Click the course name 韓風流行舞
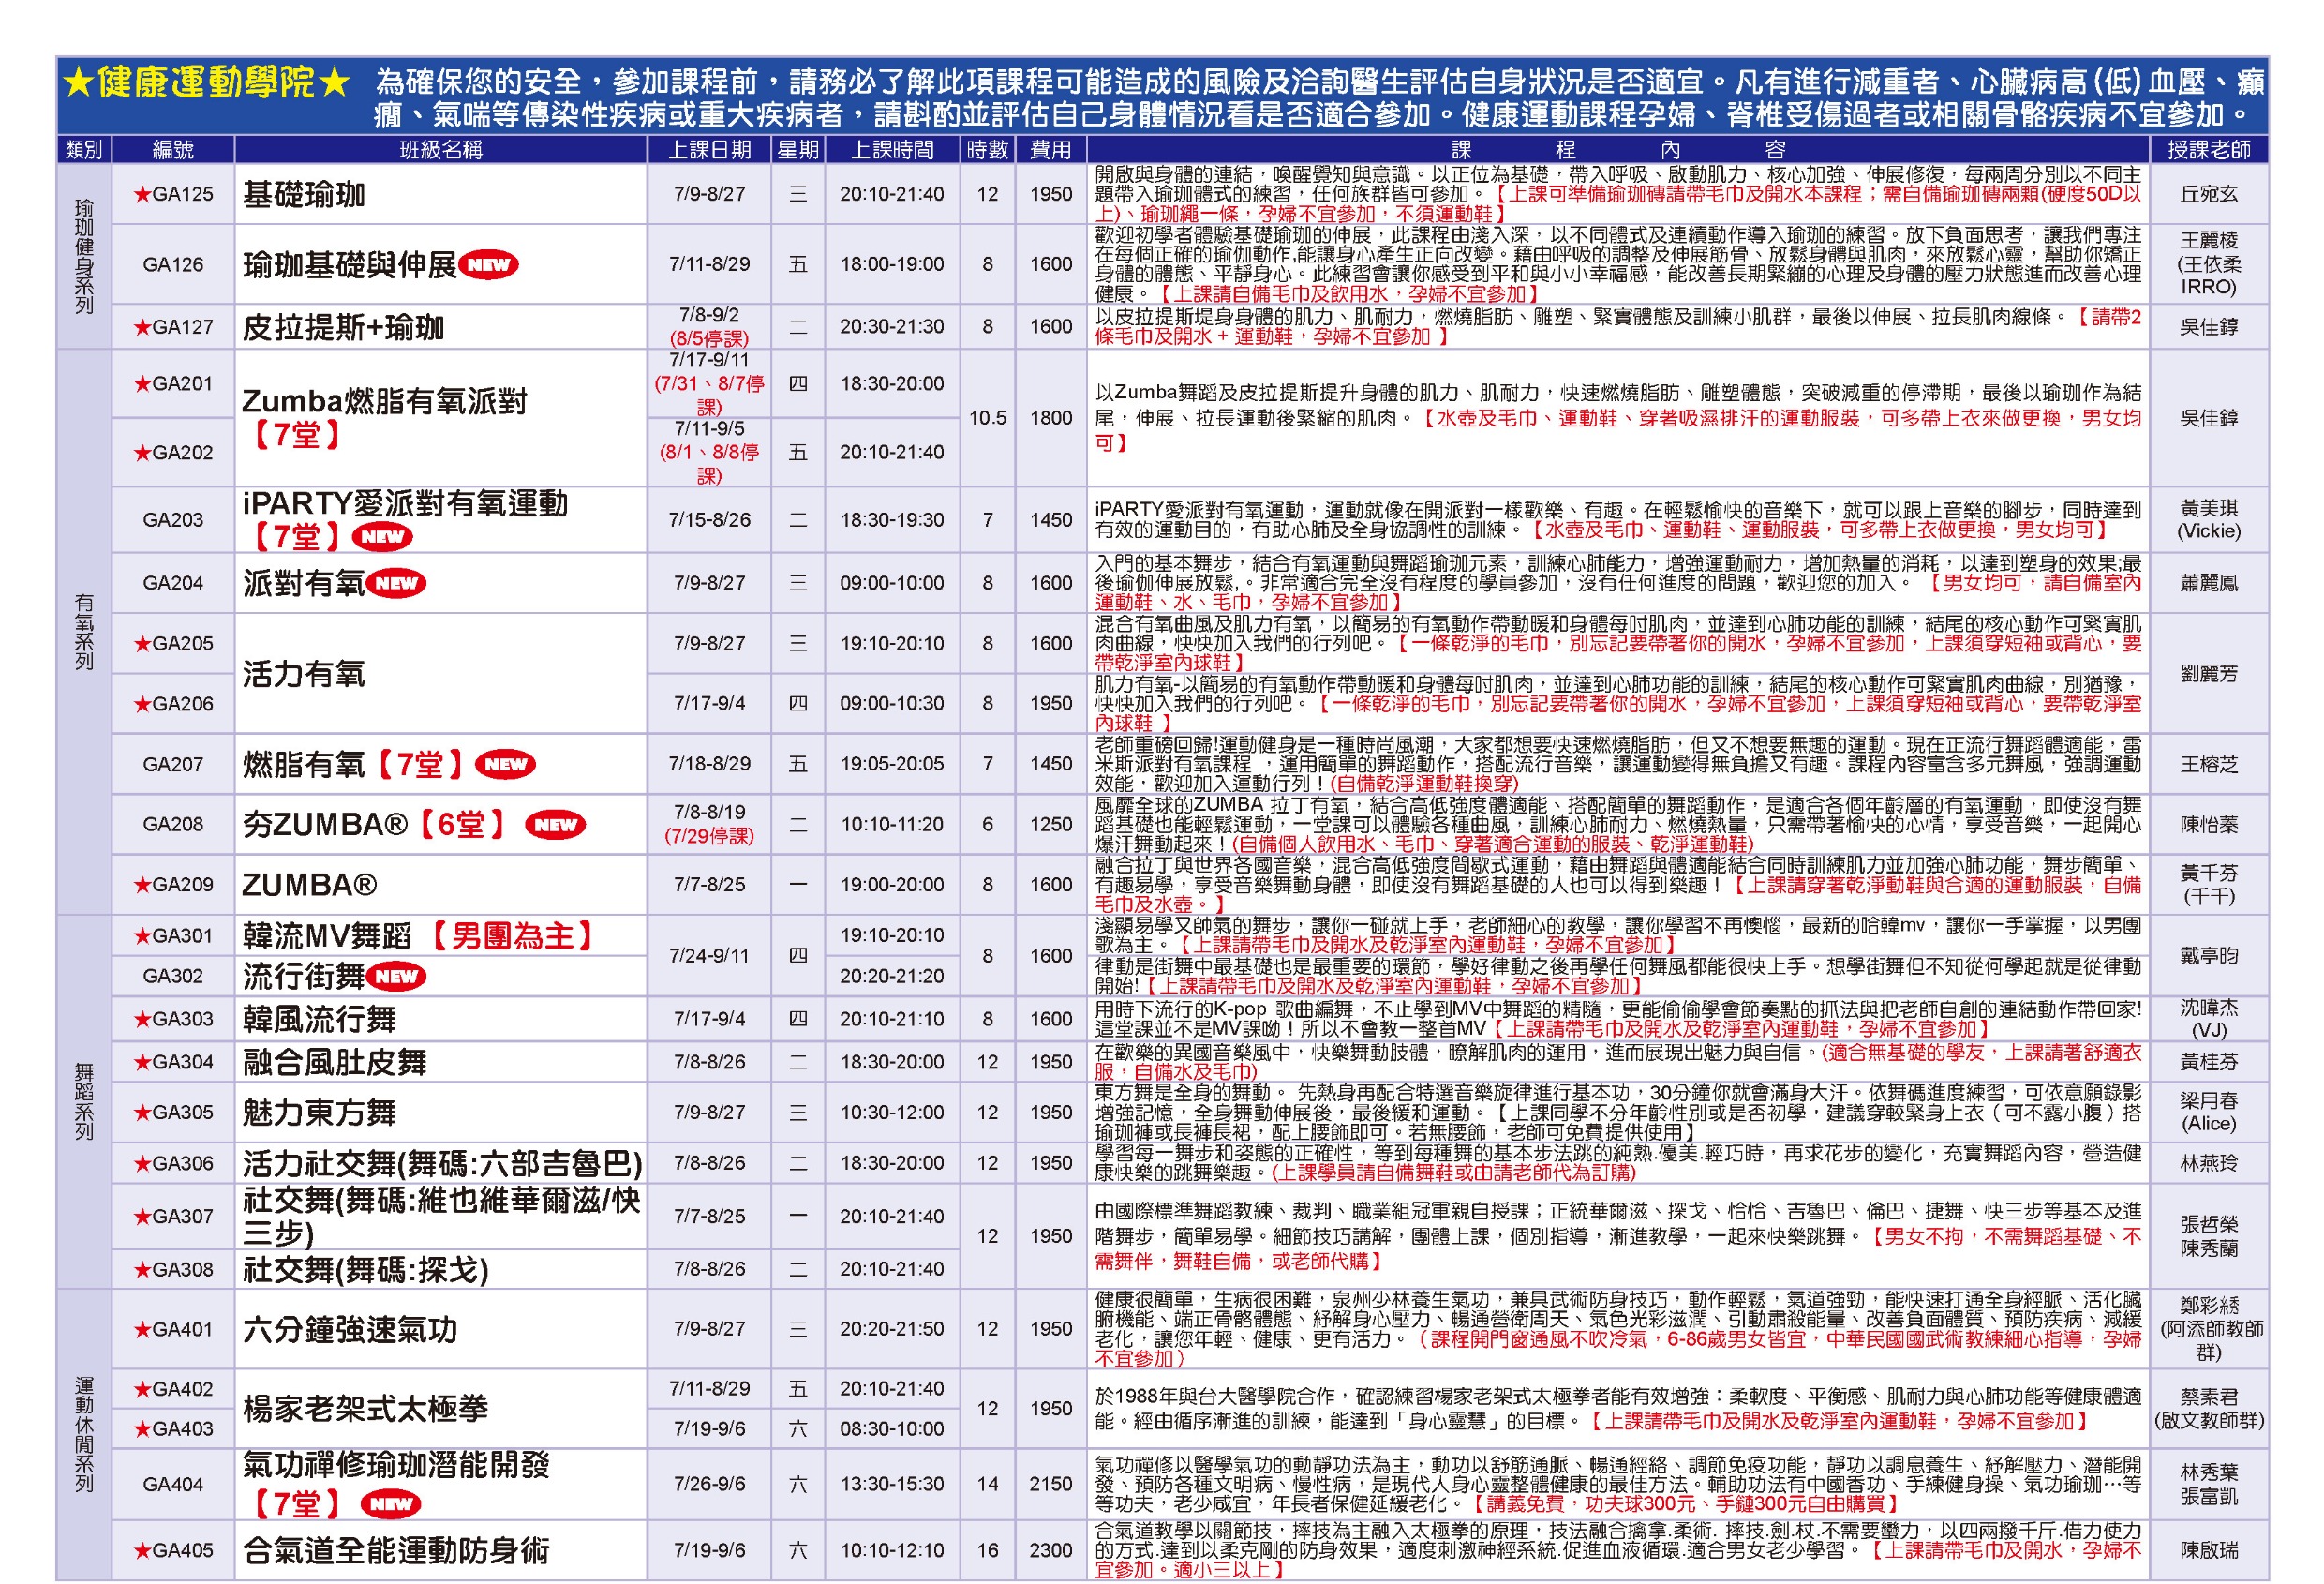The width and height of the screenshot is (2324, 1584). coord(319,1020)
